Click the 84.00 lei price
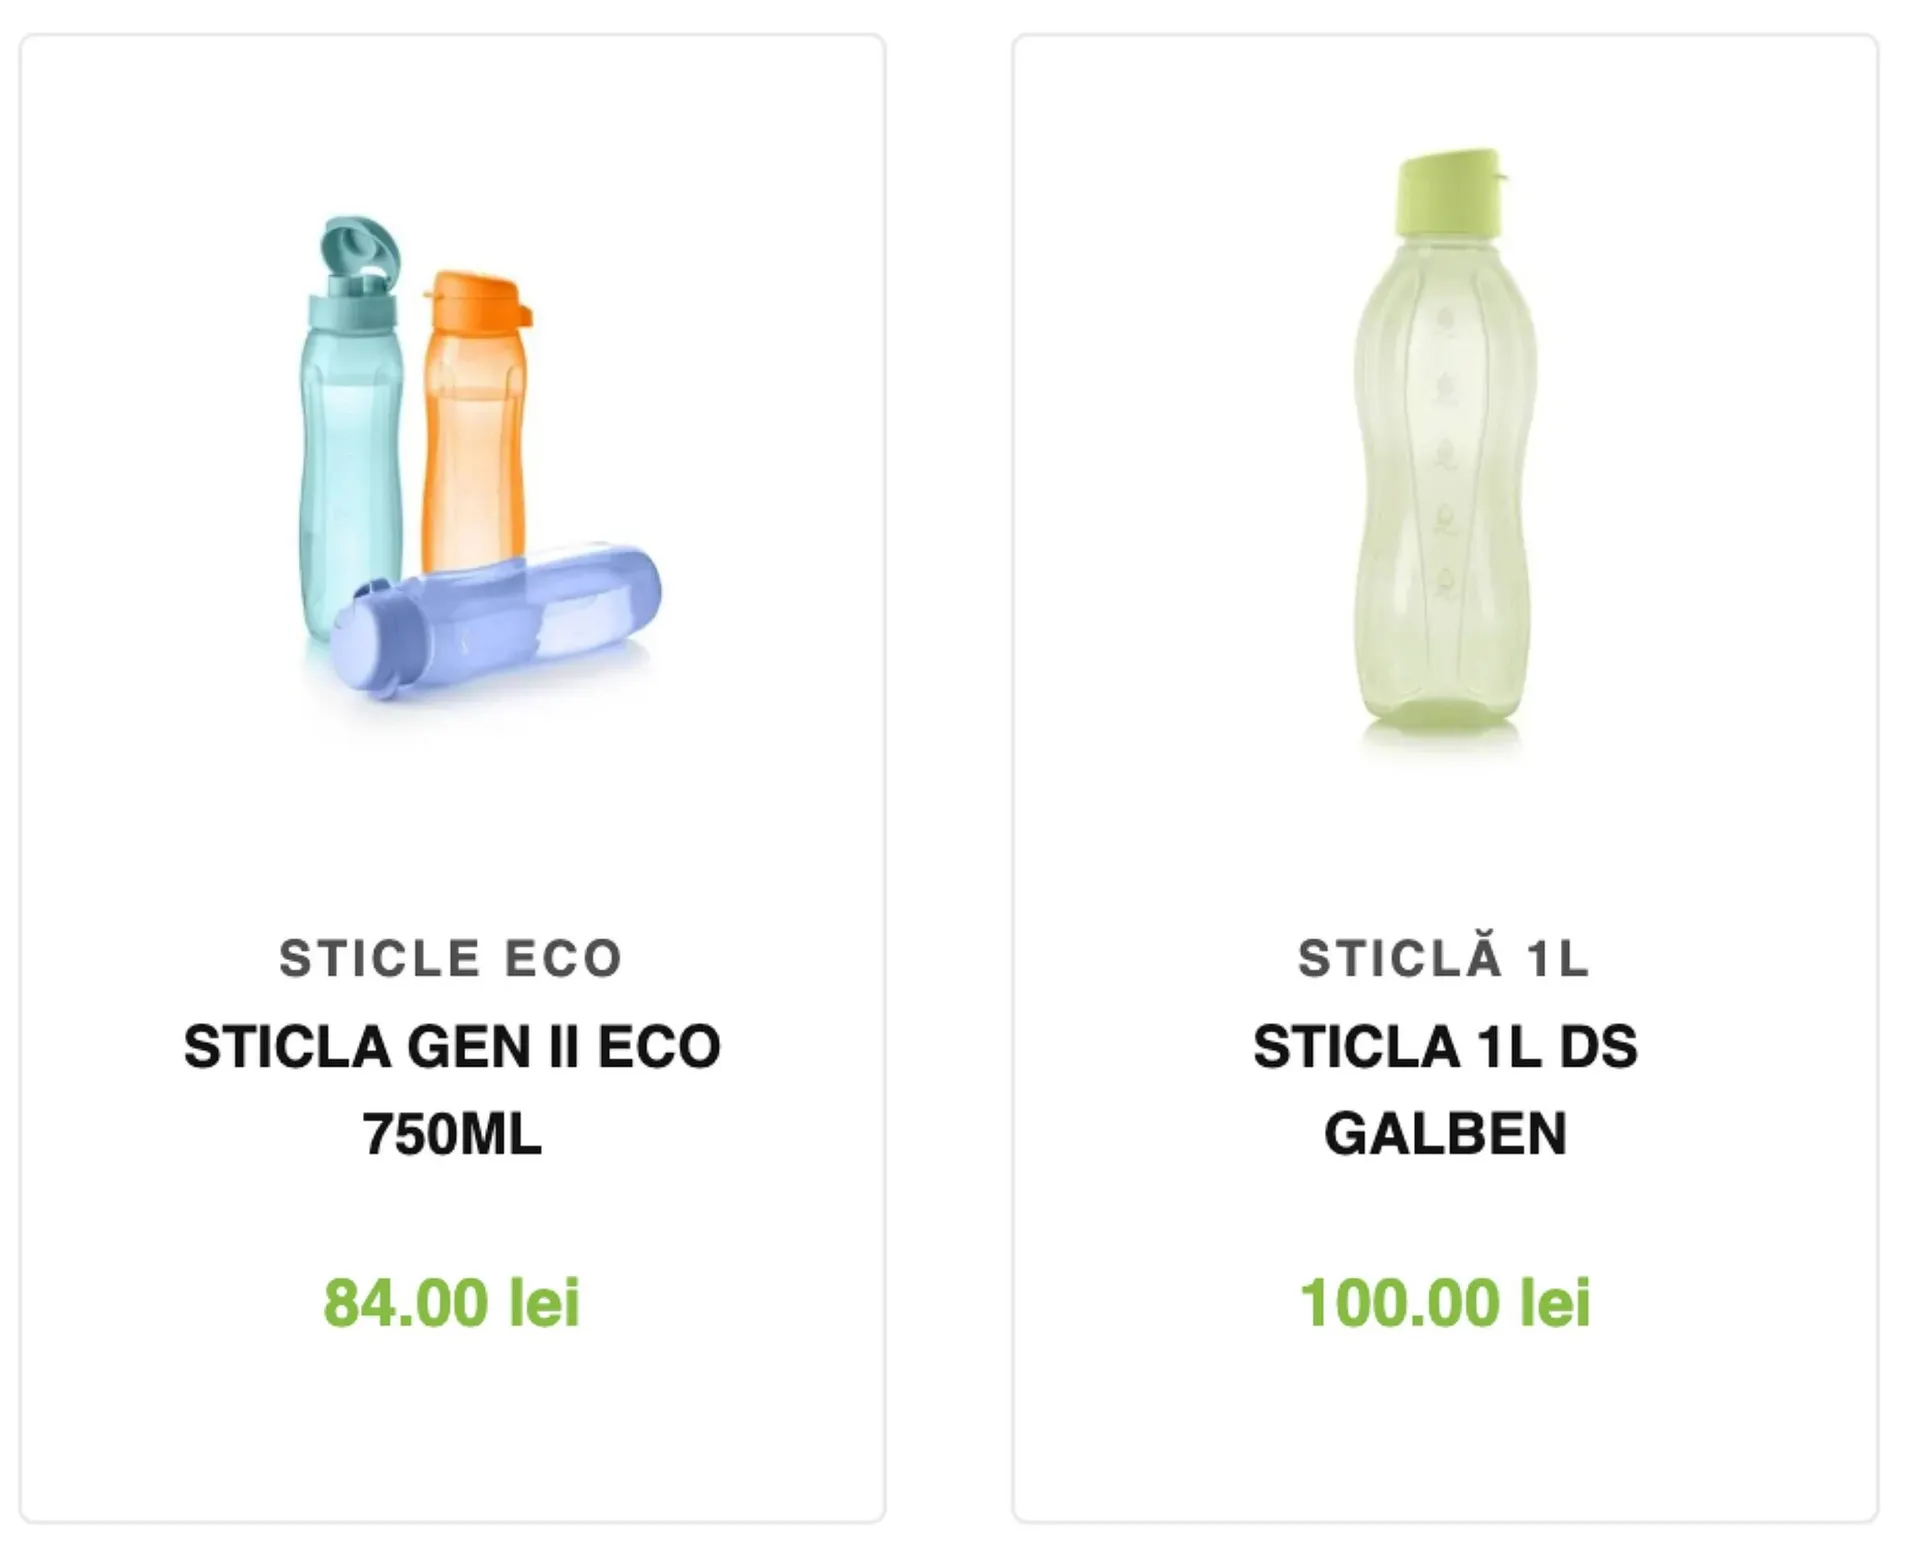 tap(451, 1303)
